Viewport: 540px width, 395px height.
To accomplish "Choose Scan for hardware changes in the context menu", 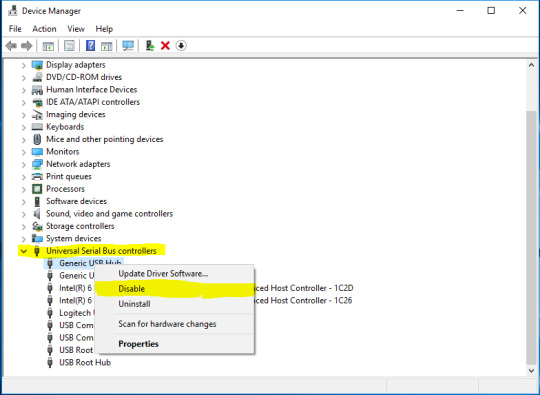I will point(174,324).
